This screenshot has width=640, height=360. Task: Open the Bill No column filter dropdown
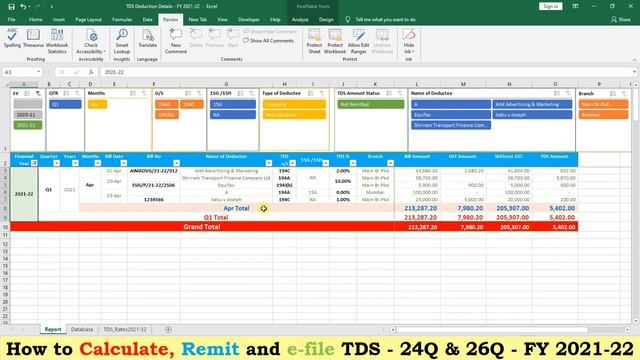(176, 163)
